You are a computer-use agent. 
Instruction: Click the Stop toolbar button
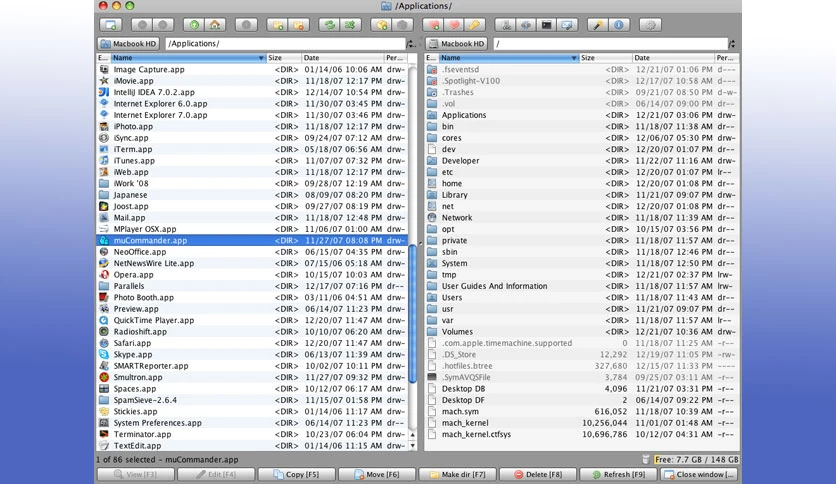click(x=246, y=25)
